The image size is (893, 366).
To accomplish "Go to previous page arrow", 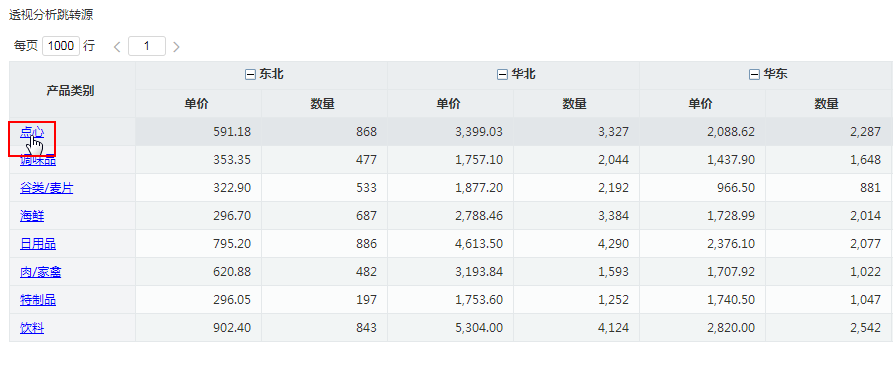I will click(x=117, y=47).
